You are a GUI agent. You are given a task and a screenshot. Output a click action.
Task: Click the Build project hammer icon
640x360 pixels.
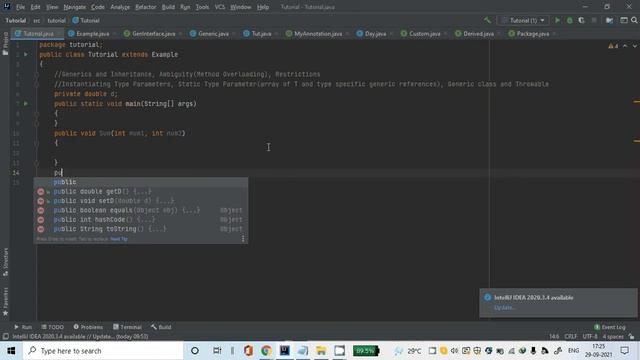coord(487,20)
